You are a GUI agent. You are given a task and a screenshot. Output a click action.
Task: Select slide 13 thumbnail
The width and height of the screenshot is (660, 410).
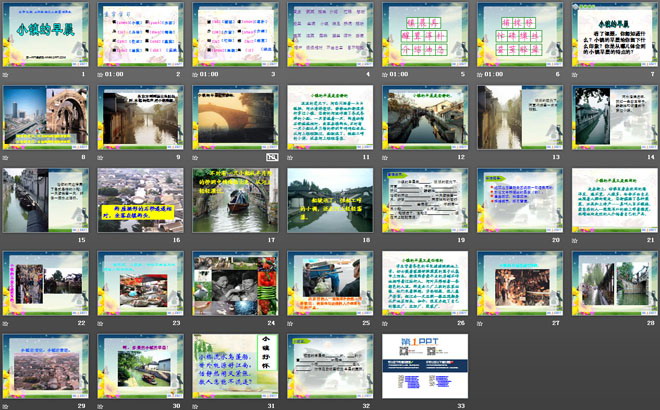(520, 117)
